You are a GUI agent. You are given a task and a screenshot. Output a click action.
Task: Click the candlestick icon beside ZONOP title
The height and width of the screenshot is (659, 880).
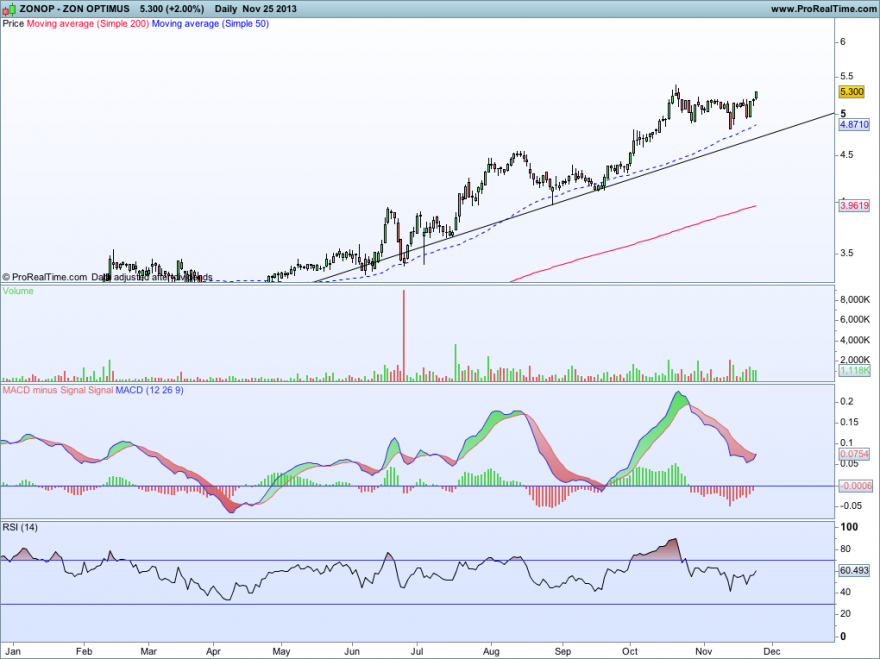click(x=9, y=9)
